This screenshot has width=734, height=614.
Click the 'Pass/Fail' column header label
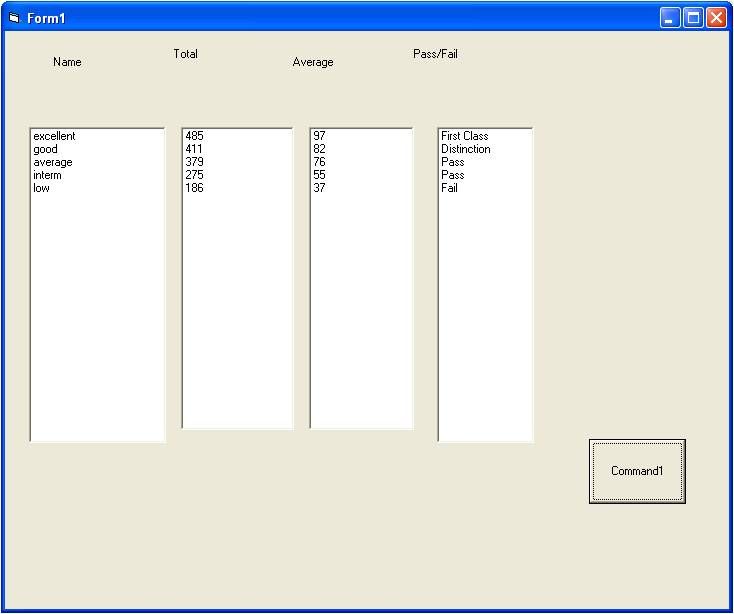435,54
